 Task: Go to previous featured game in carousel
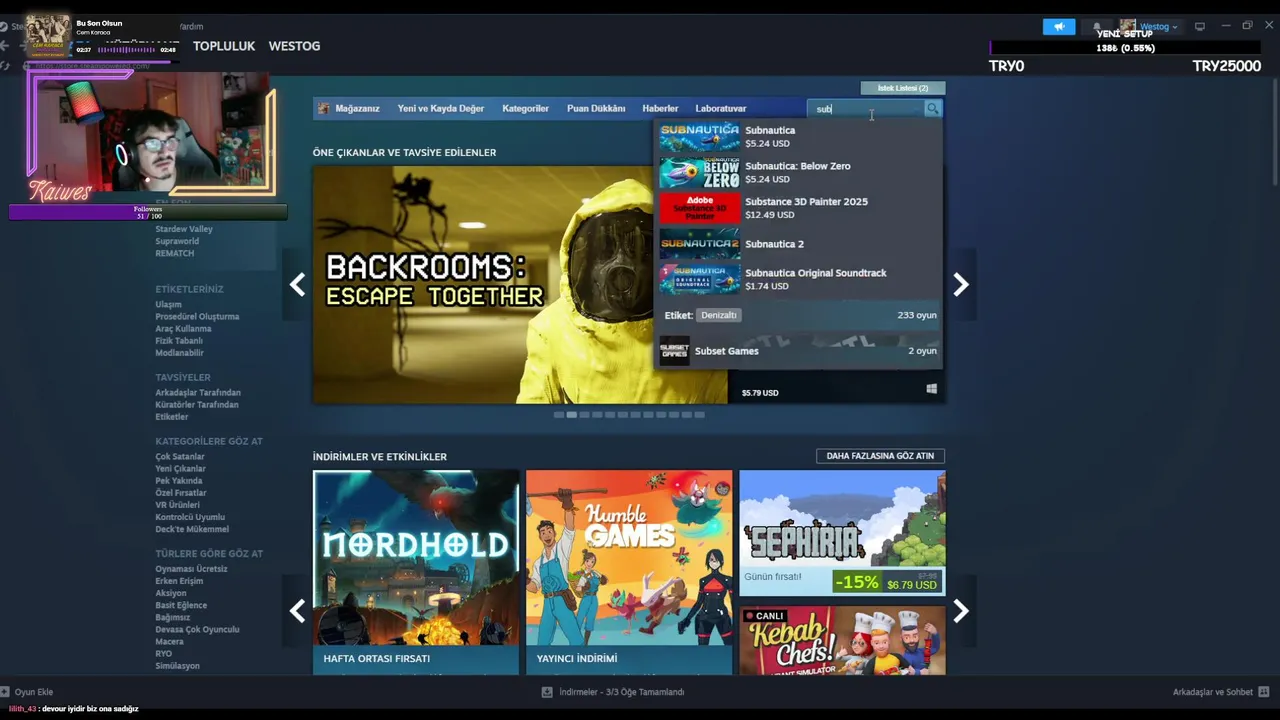pyautogui.click(x=297, y=285)
